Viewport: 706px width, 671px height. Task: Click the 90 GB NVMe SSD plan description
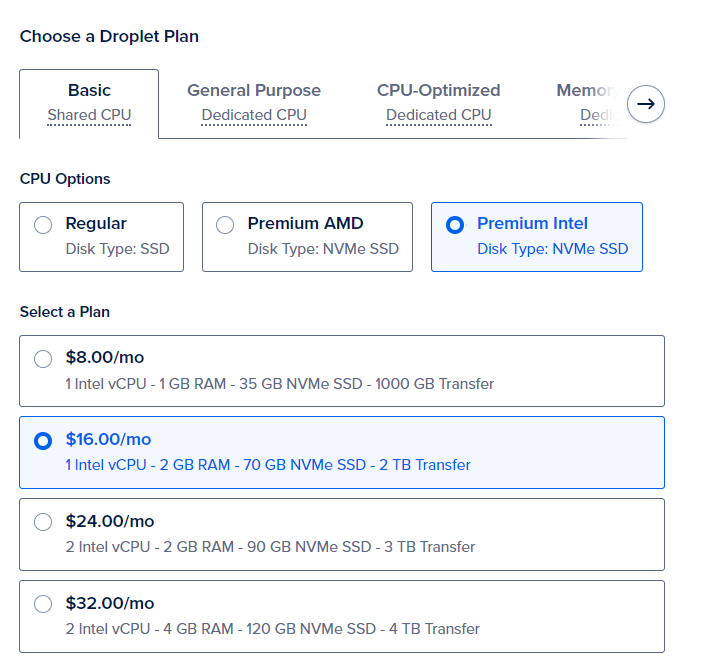tap(270, 547)
